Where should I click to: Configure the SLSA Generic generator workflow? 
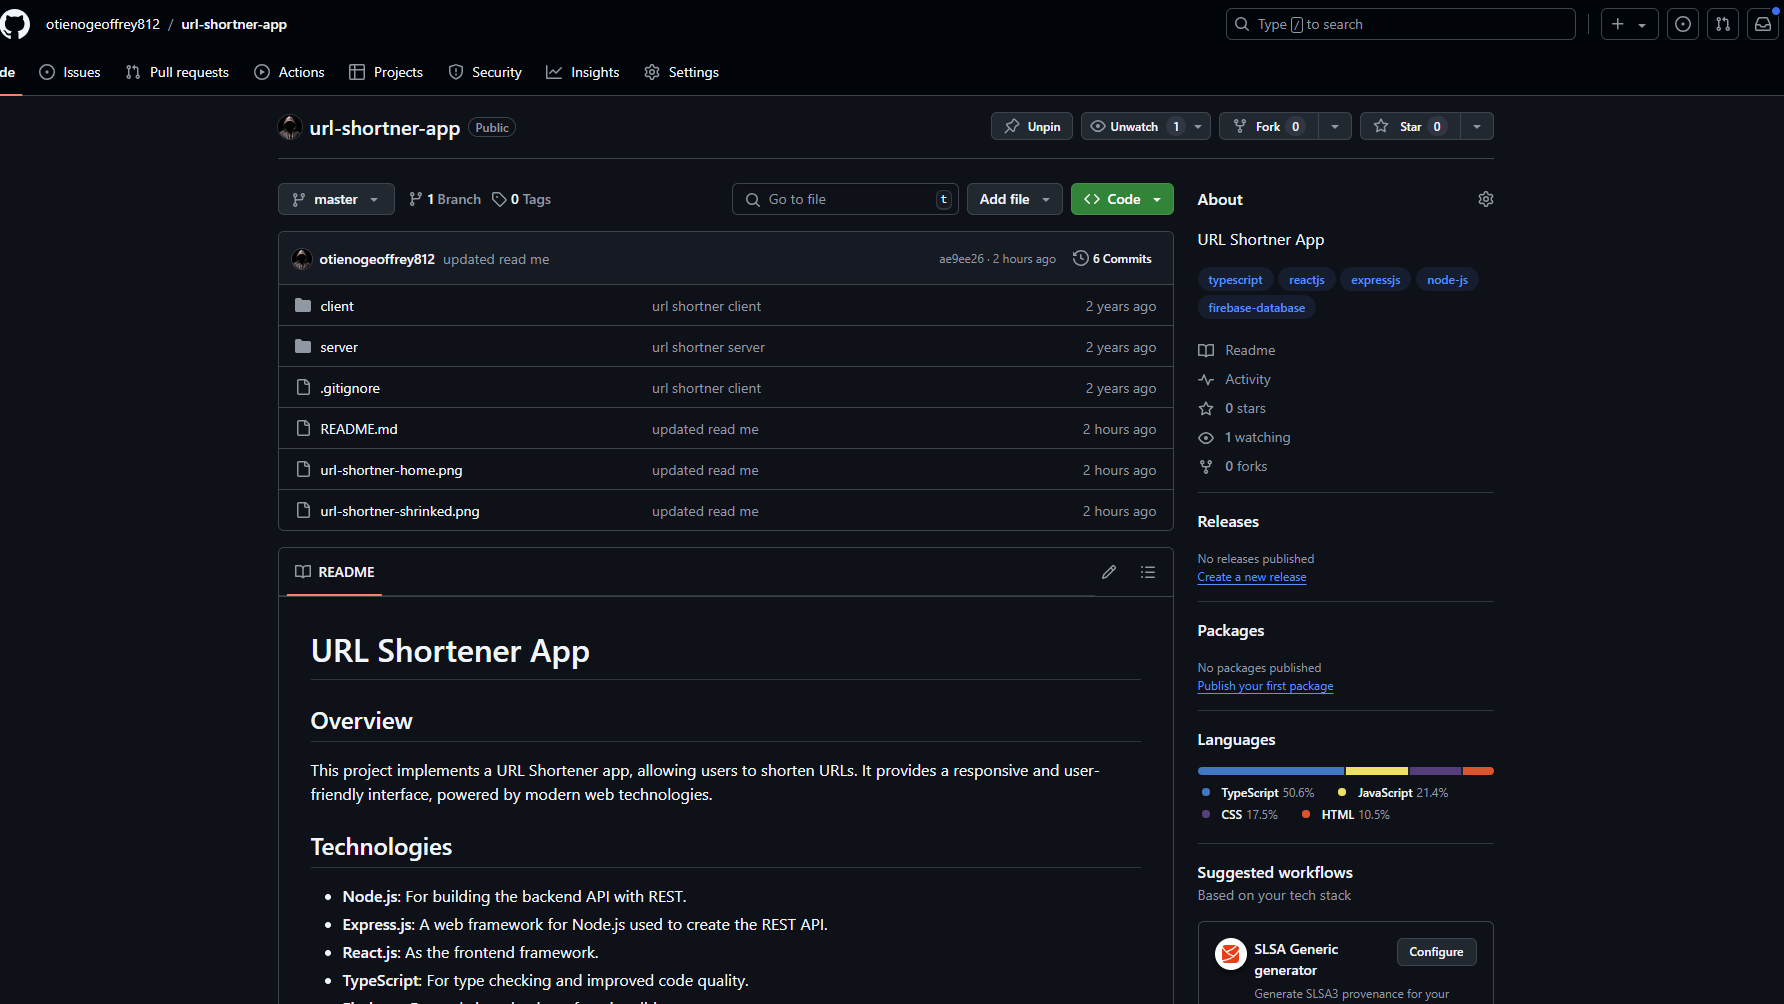coord(1436,952)
